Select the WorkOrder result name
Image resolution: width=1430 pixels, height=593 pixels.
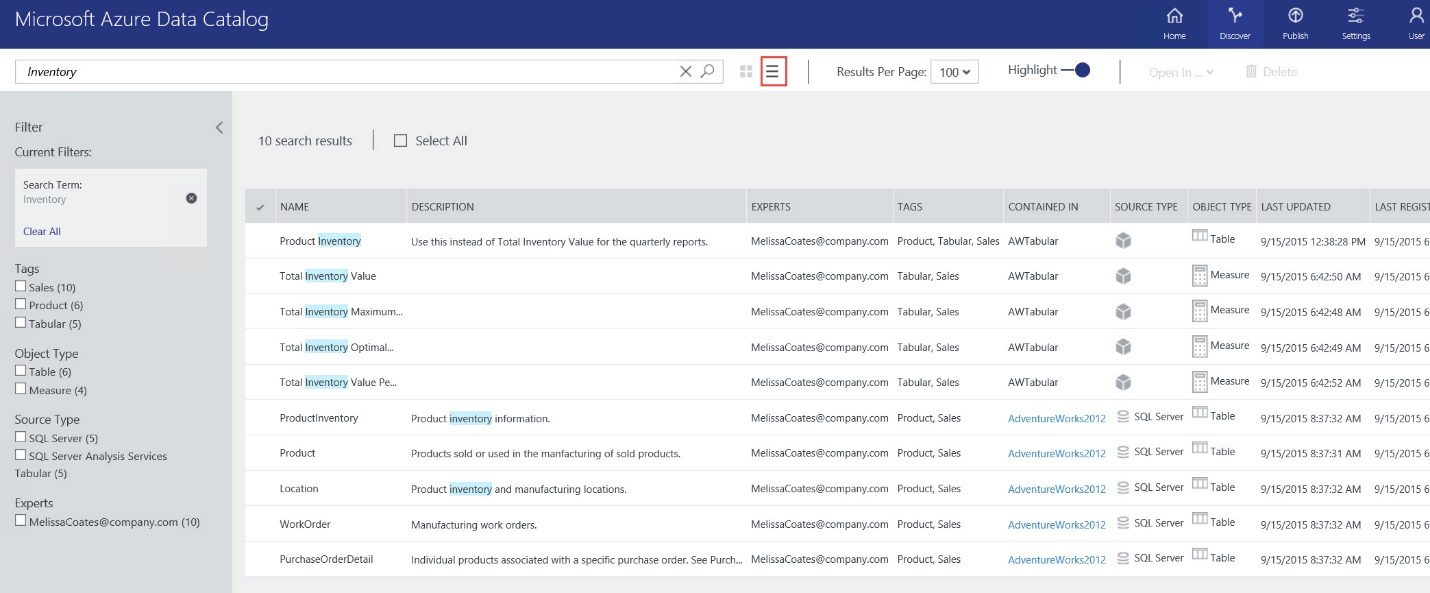coord(305,524)
